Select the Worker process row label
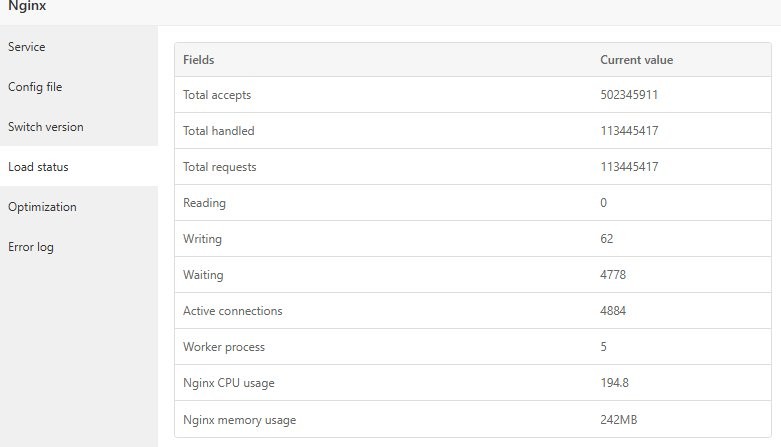781x447 pixels. tap(224, 347)
